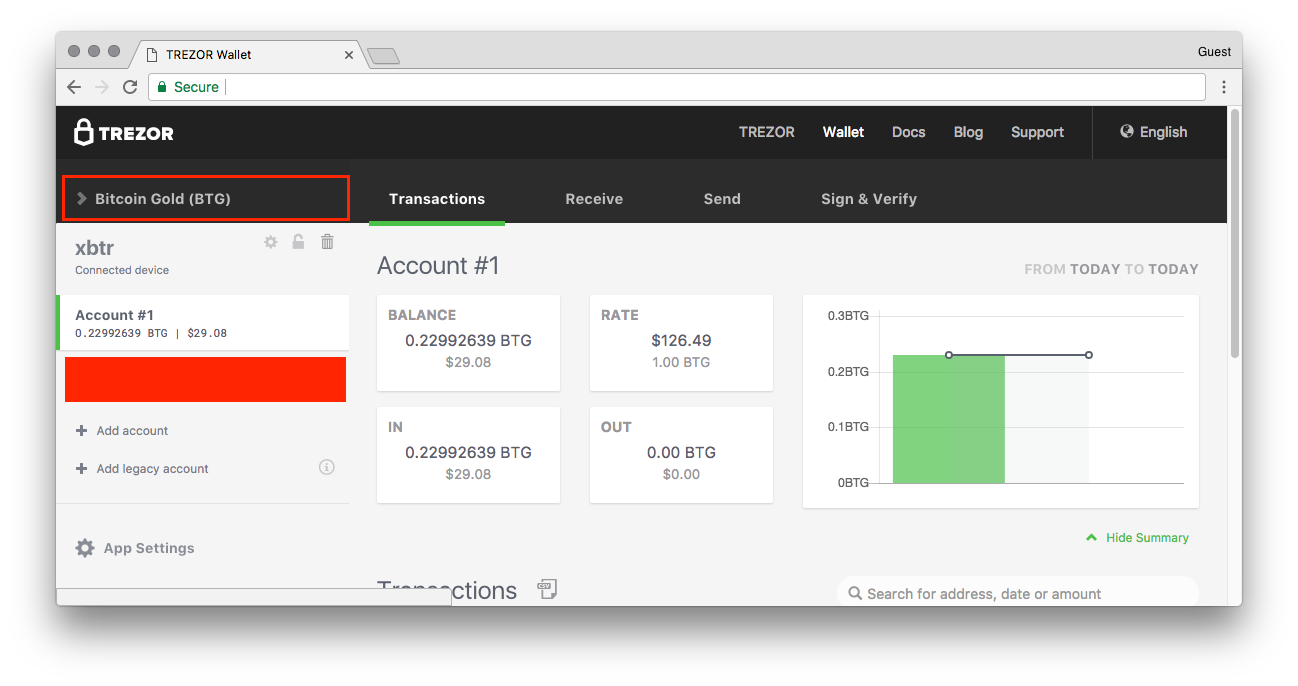Click the Add legacy account link
Screen dimensions: 1298x686
pyautogui.click(x=153, y=469)
